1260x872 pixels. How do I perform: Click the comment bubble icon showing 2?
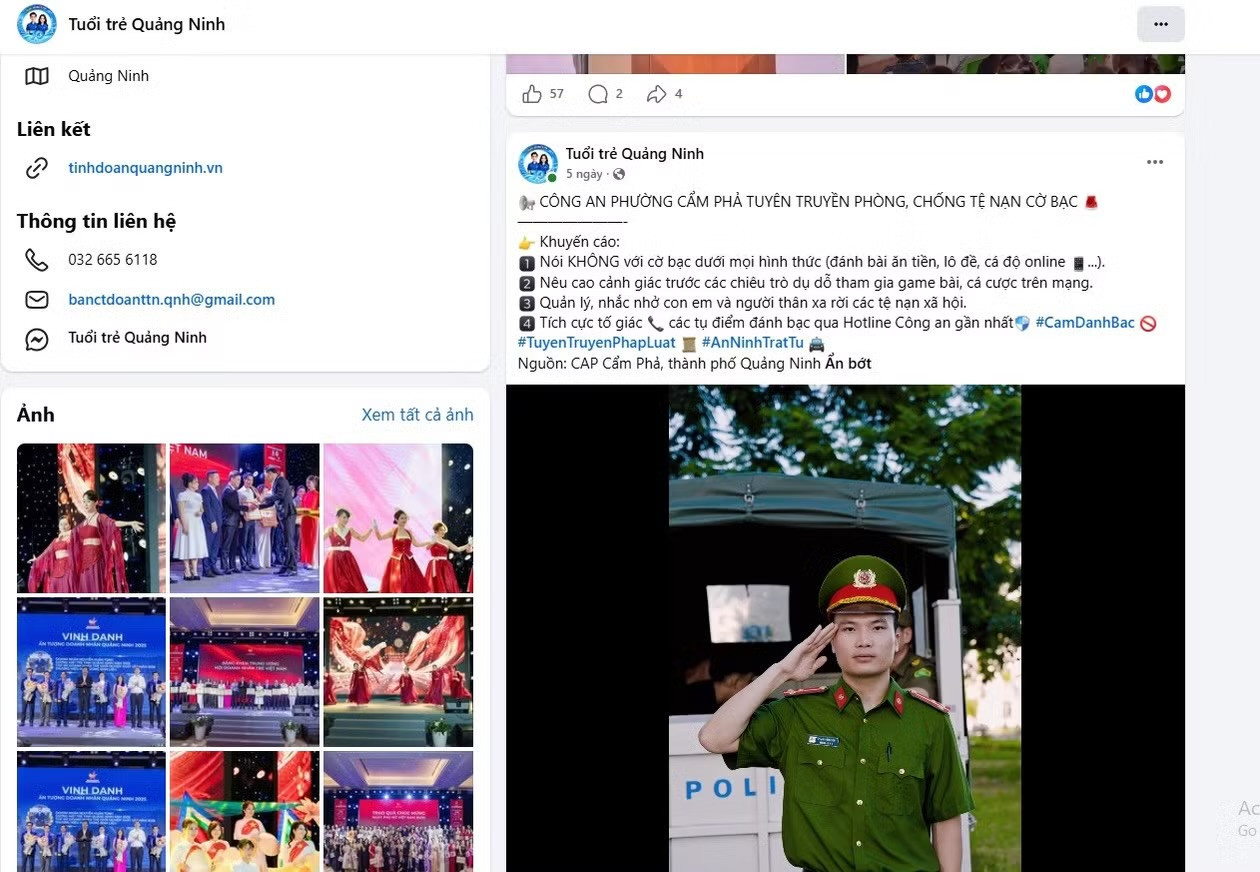pos(598,94)
